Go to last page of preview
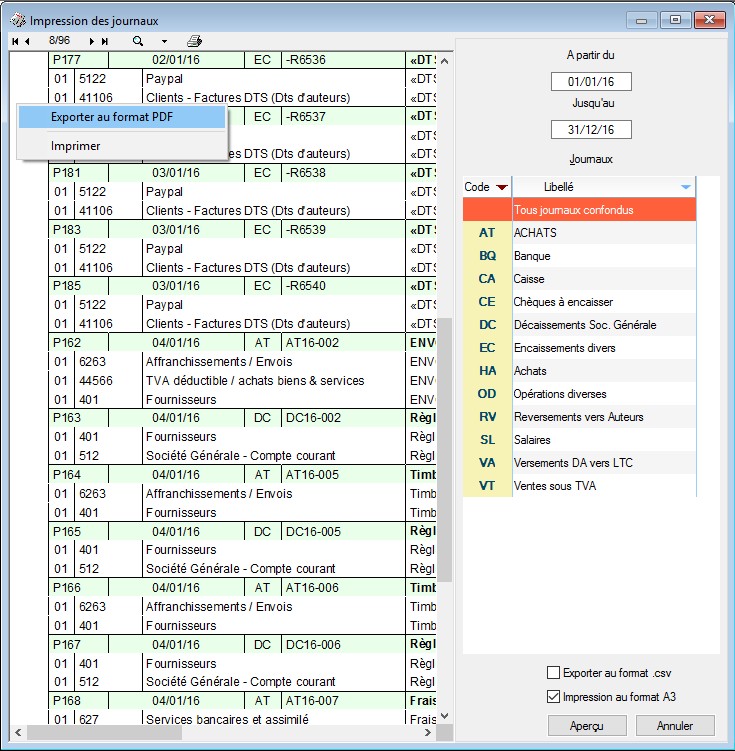The image size is (735, 751). pos(104,42)
